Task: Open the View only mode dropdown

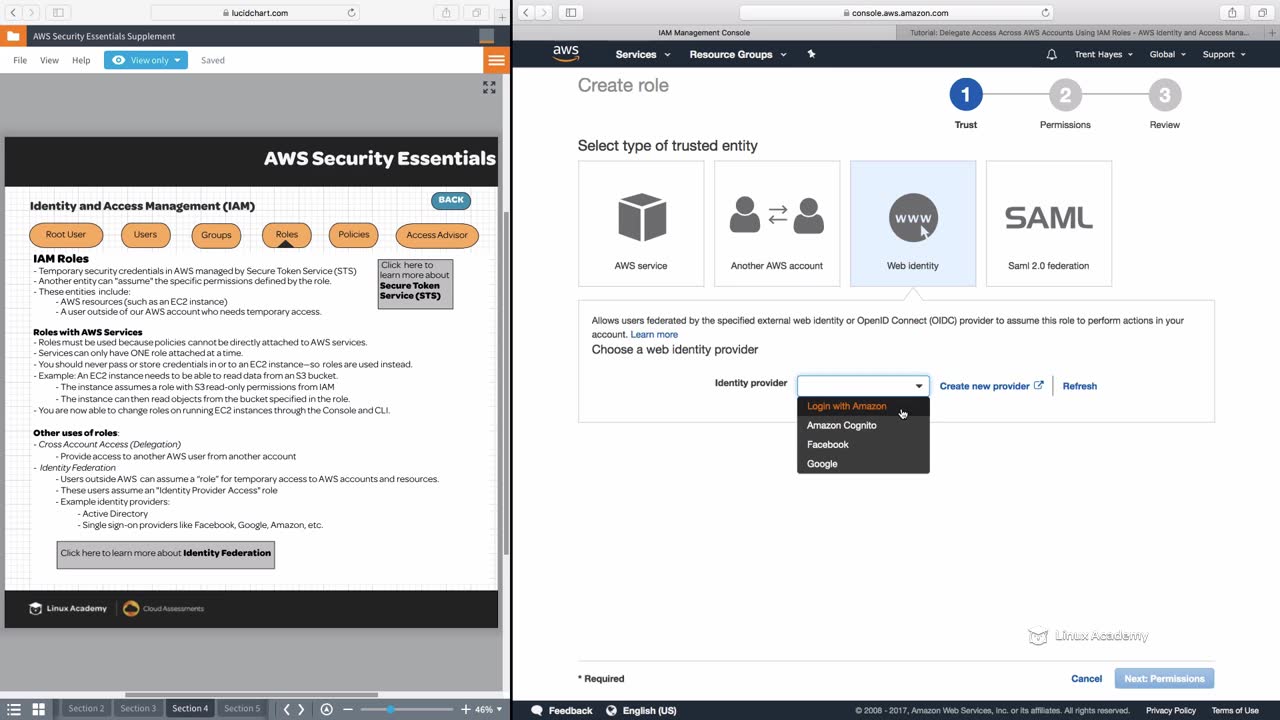Action: (146, 60)
